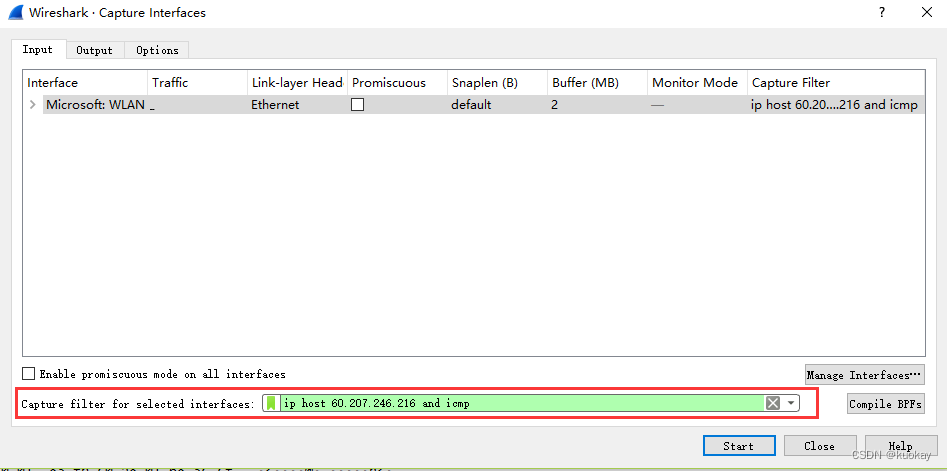This screenshot has height=471, width=947.
Task: Click the Link-layer Header column header
Action: (298, 83)
